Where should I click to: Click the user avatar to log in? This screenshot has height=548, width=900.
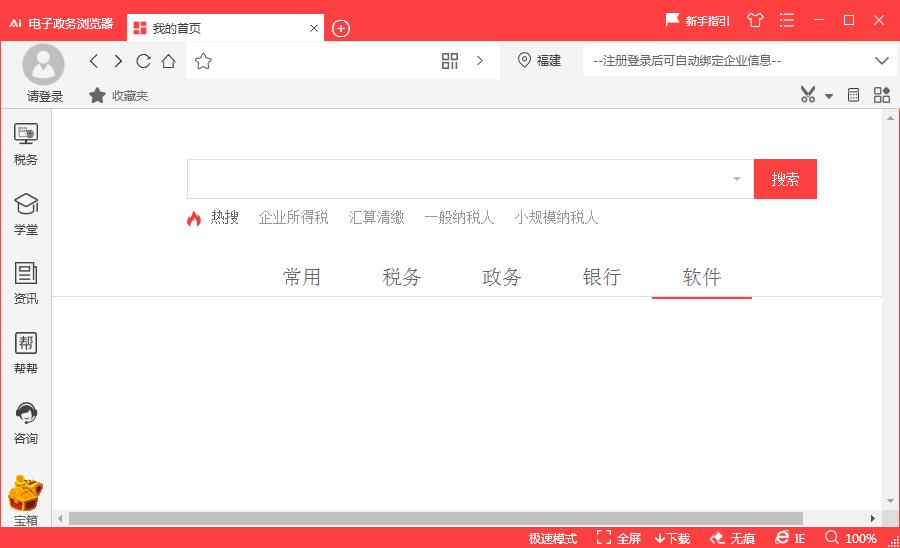44,64
